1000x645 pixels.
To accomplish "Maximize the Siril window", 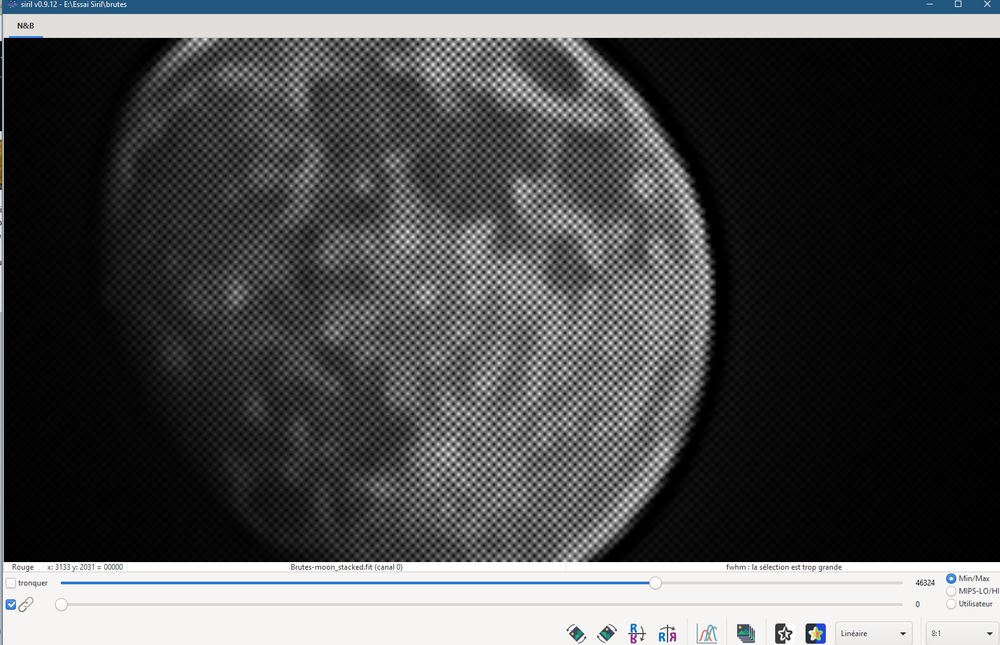I will pyautogui.click(x=958, y=4).
